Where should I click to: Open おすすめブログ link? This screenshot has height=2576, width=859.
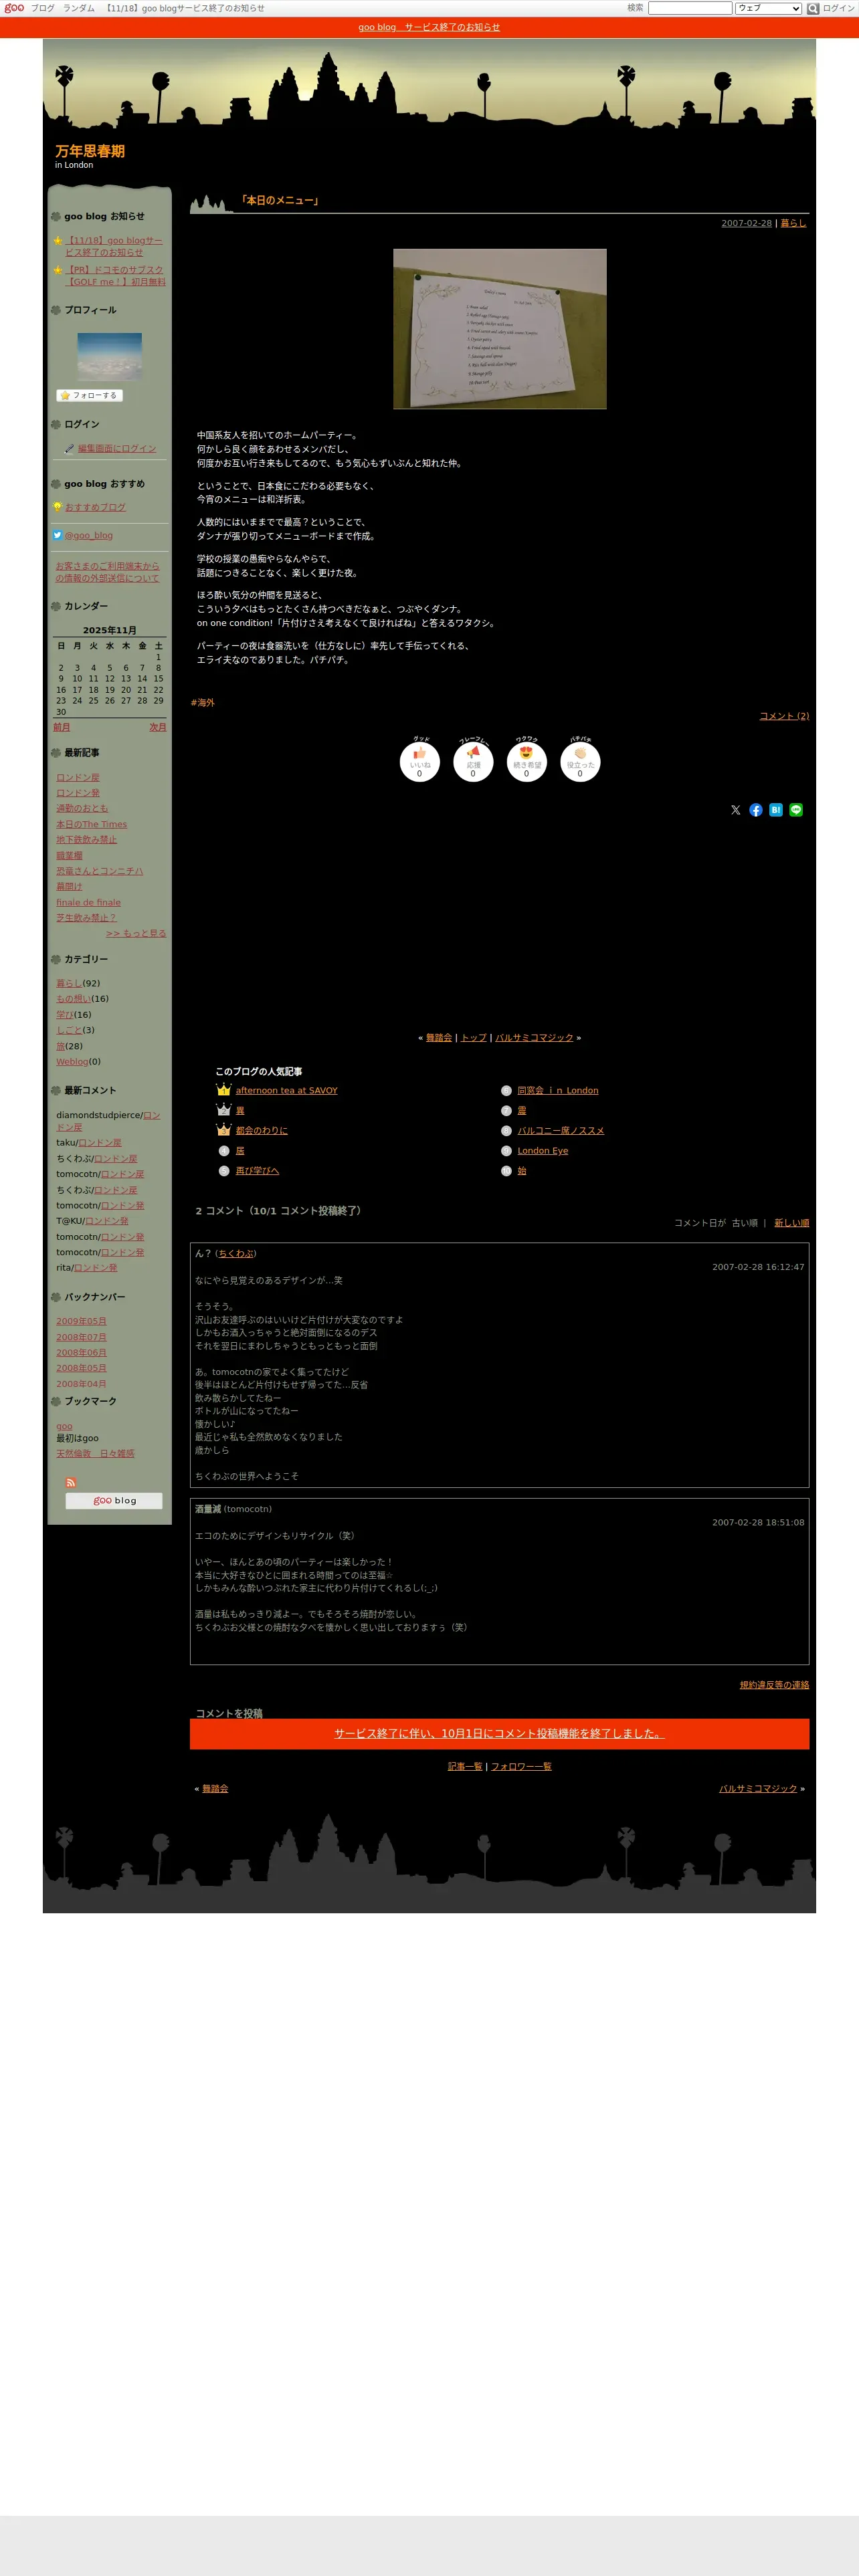tap(96, 507)
